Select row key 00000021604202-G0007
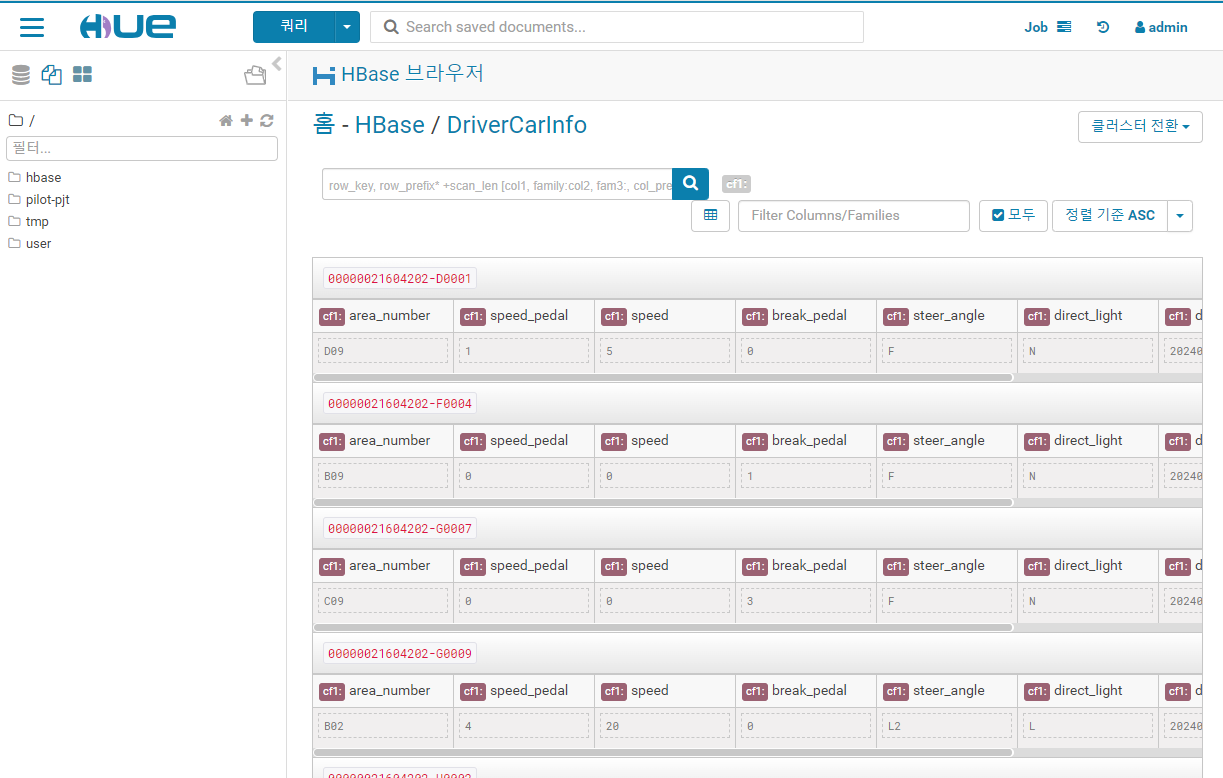 pyautogui.click(x=399, y=528)
